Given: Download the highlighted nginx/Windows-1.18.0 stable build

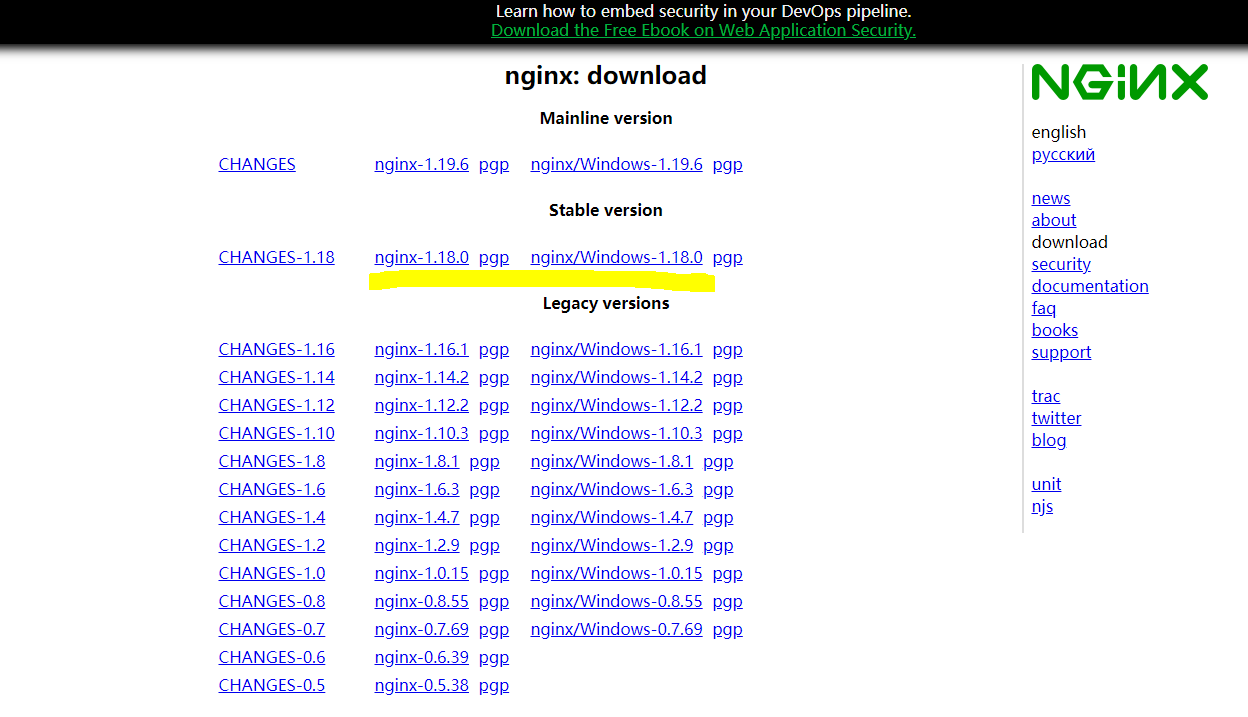Looking at the screenshot, I should (616, 257).
